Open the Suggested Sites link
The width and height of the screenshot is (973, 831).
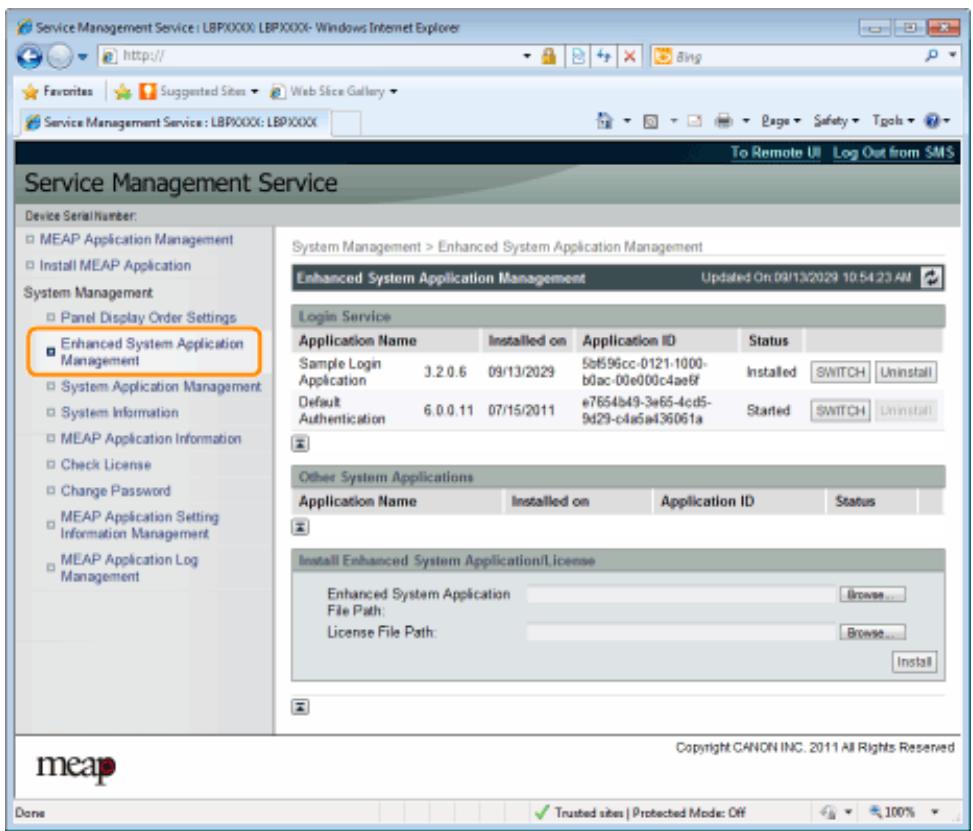(x=199, y=92)
